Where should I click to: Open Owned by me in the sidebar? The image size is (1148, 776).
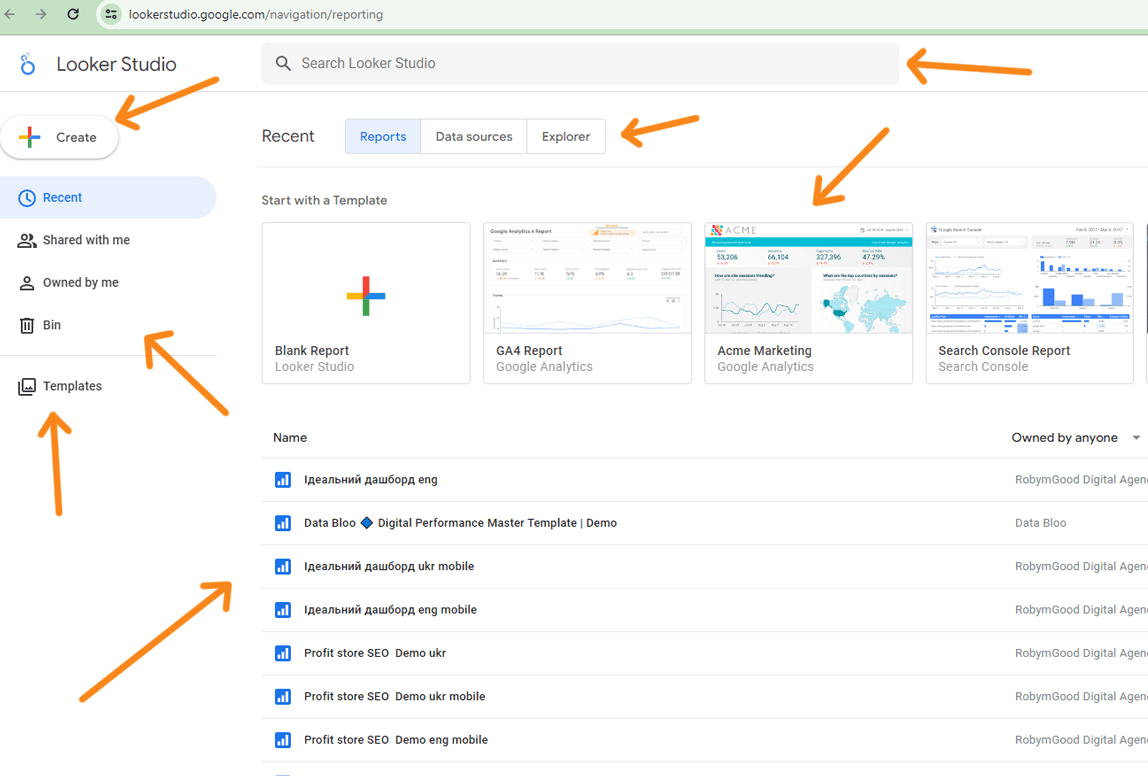click(x=108, y=283)
